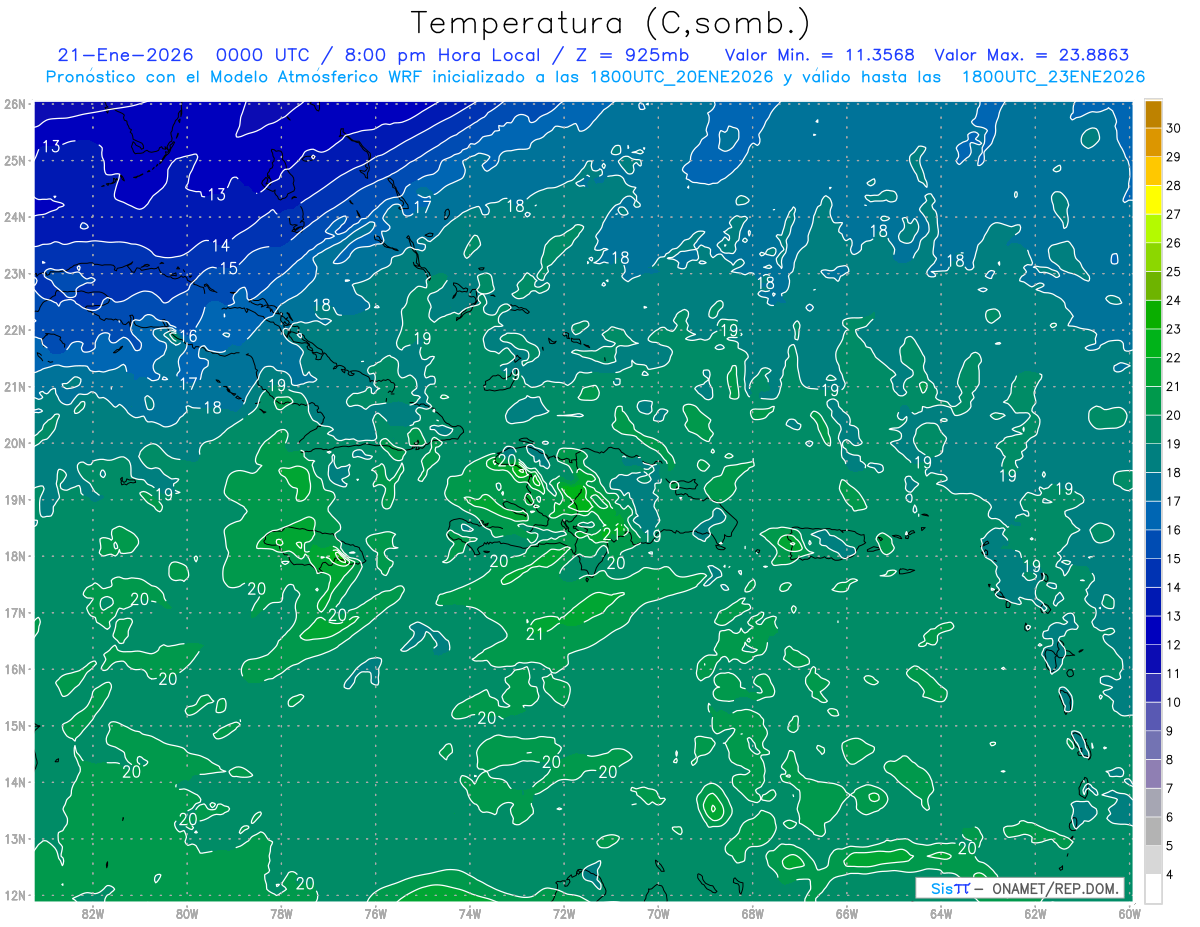This screenshot has height=927, width=1200.
Task: Click longitude axis label "70W"
Action: tap(658, 913)
